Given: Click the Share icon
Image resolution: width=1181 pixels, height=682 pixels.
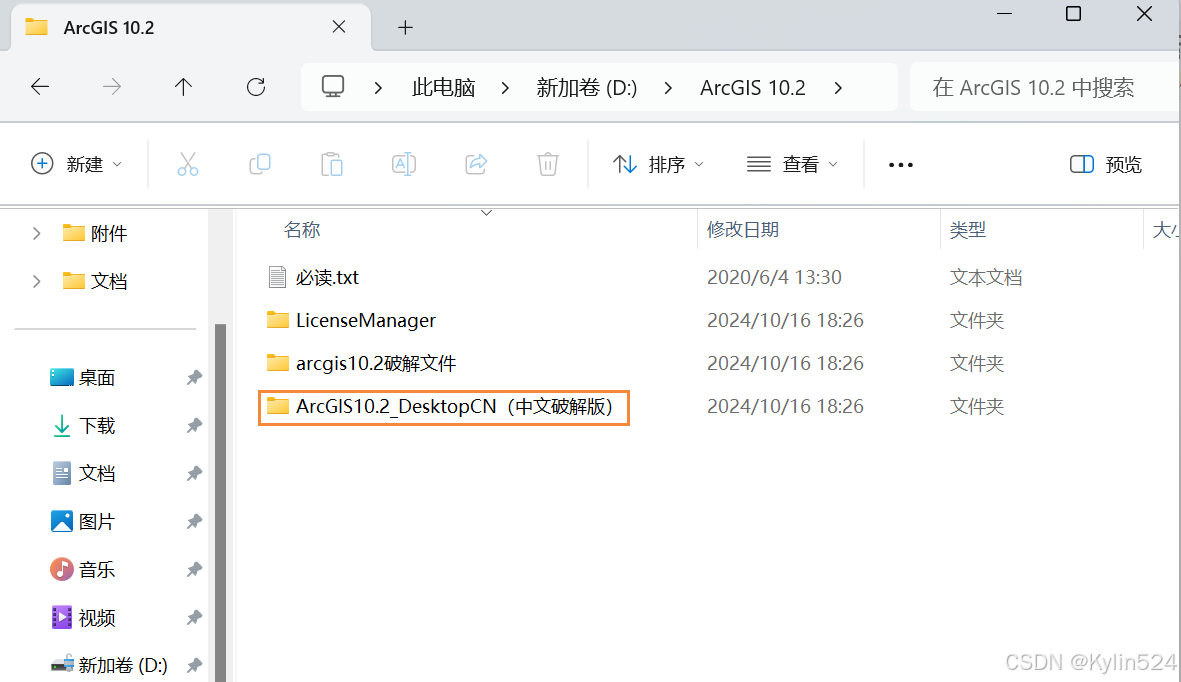Looking at the screenshot, I should coord(476,164).
